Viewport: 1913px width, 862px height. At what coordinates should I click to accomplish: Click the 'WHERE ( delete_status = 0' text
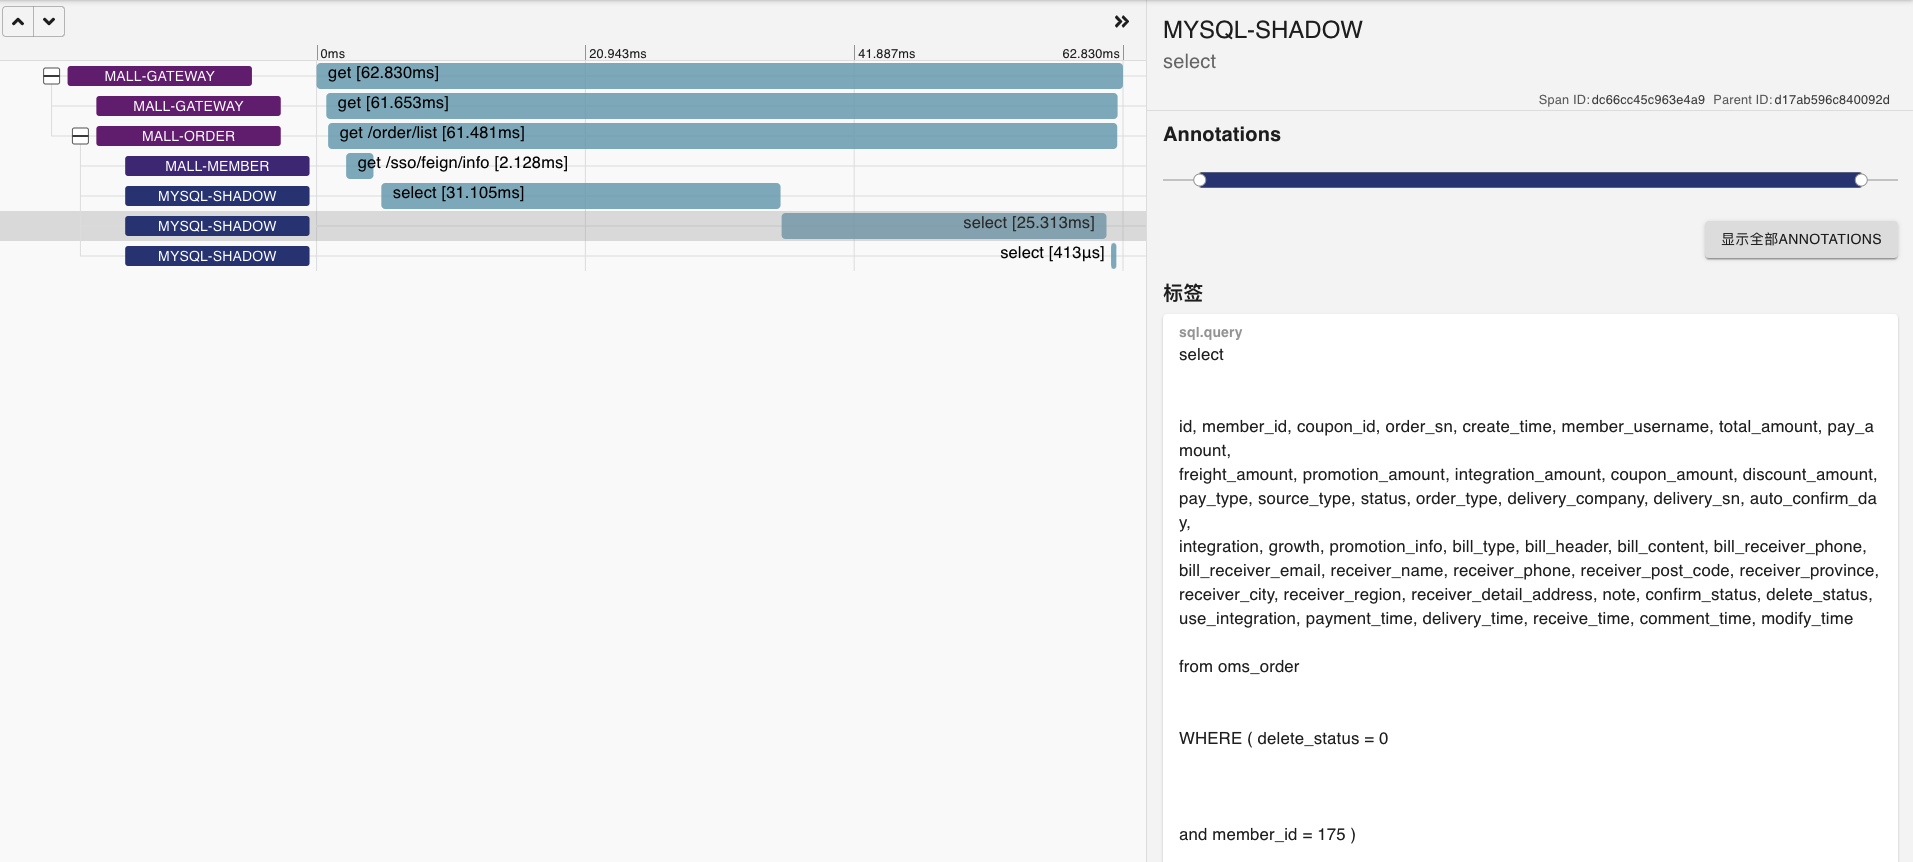1284,739
